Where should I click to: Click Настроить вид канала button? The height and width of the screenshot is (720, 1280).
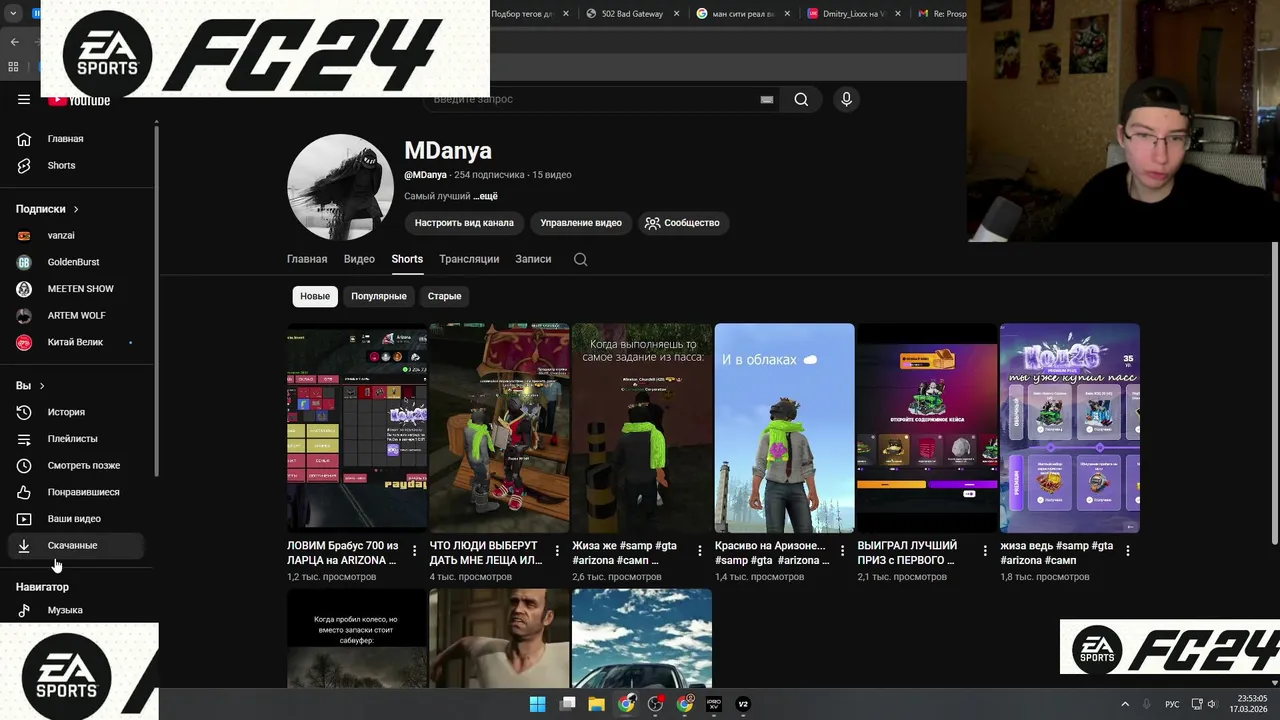(x=464, y=223)
